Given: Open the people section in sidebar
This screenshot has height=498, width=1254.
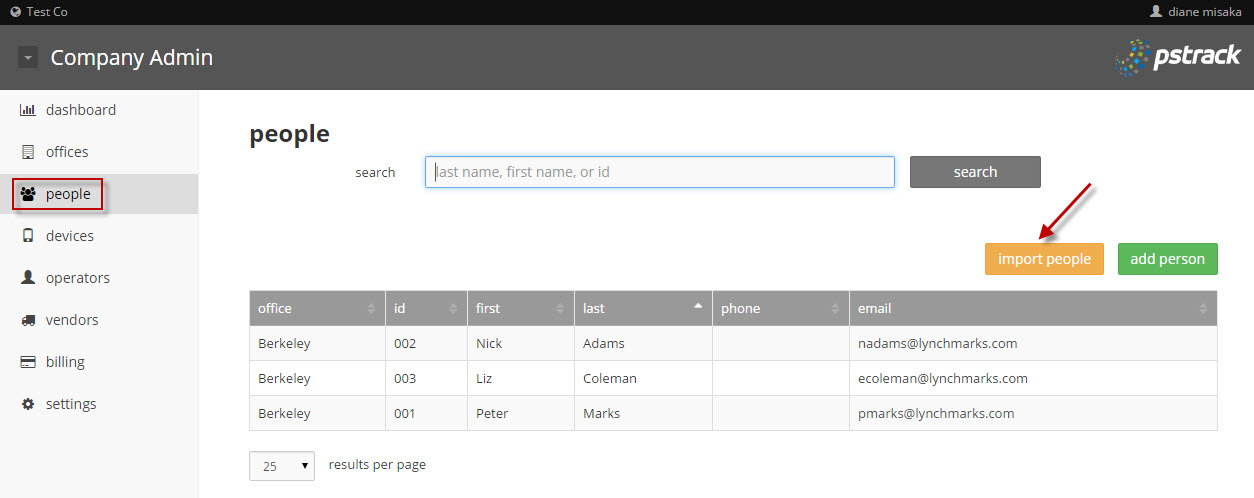Looking at the screenshot, I should pyautogui.click(x=67, y=194).
